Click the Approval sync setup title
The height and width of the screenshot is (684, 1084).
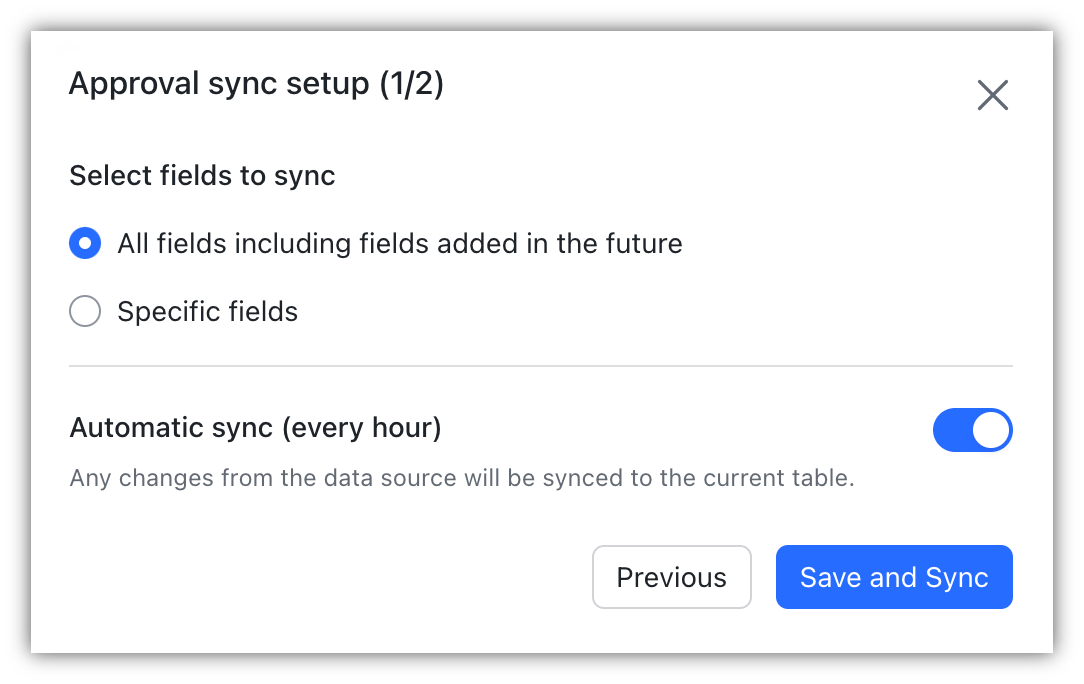pyautogui.click(x=256, y=83)
